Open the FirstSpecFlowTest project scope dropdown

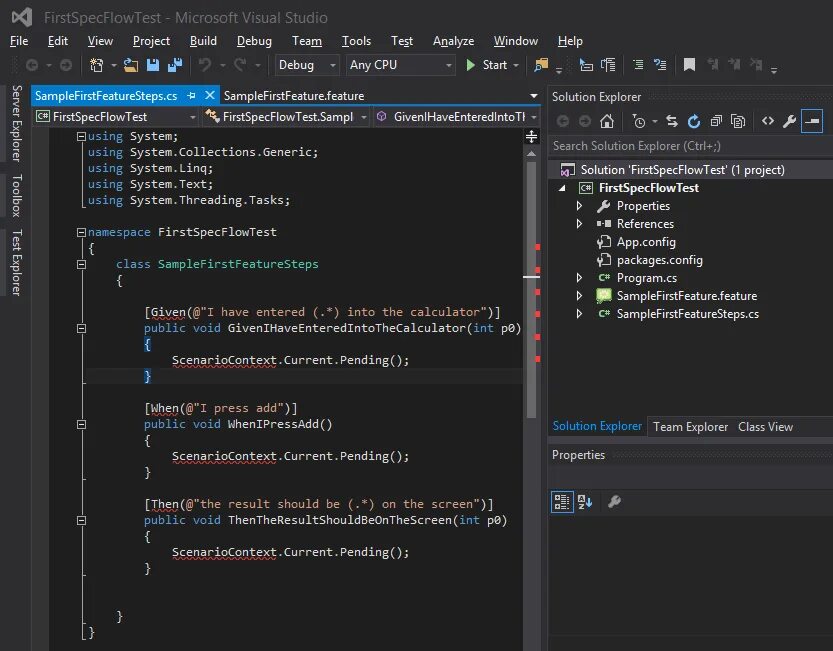click(x=192, y=117)
